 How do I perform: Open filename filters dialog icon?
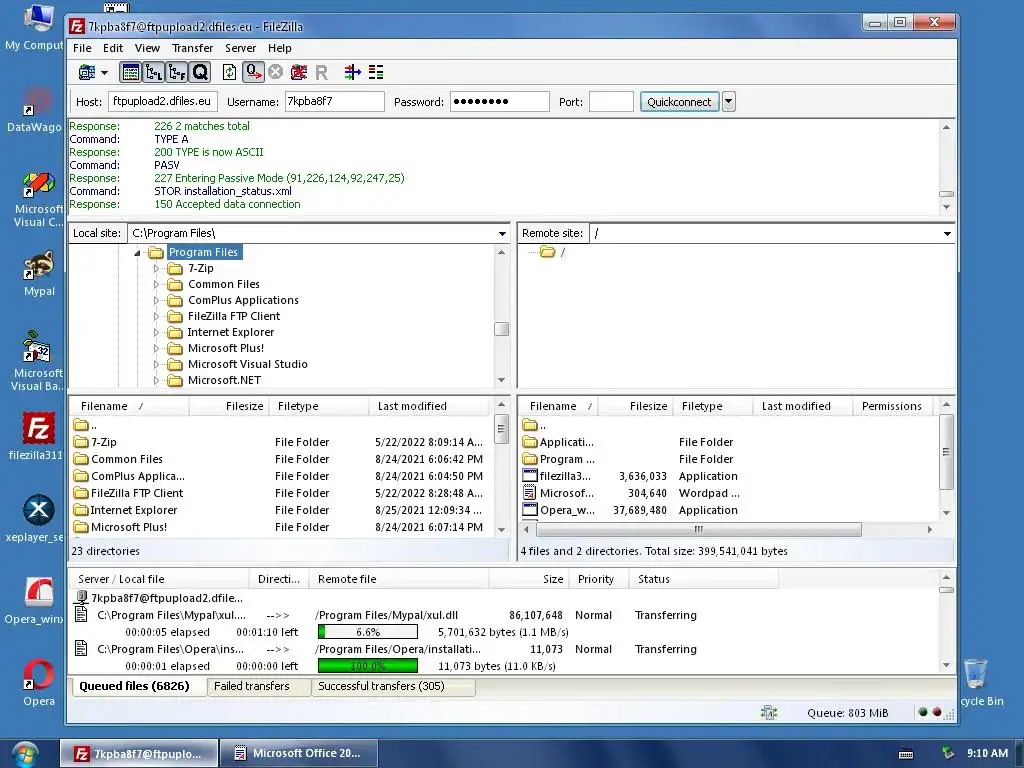click(x=353, y=72)
